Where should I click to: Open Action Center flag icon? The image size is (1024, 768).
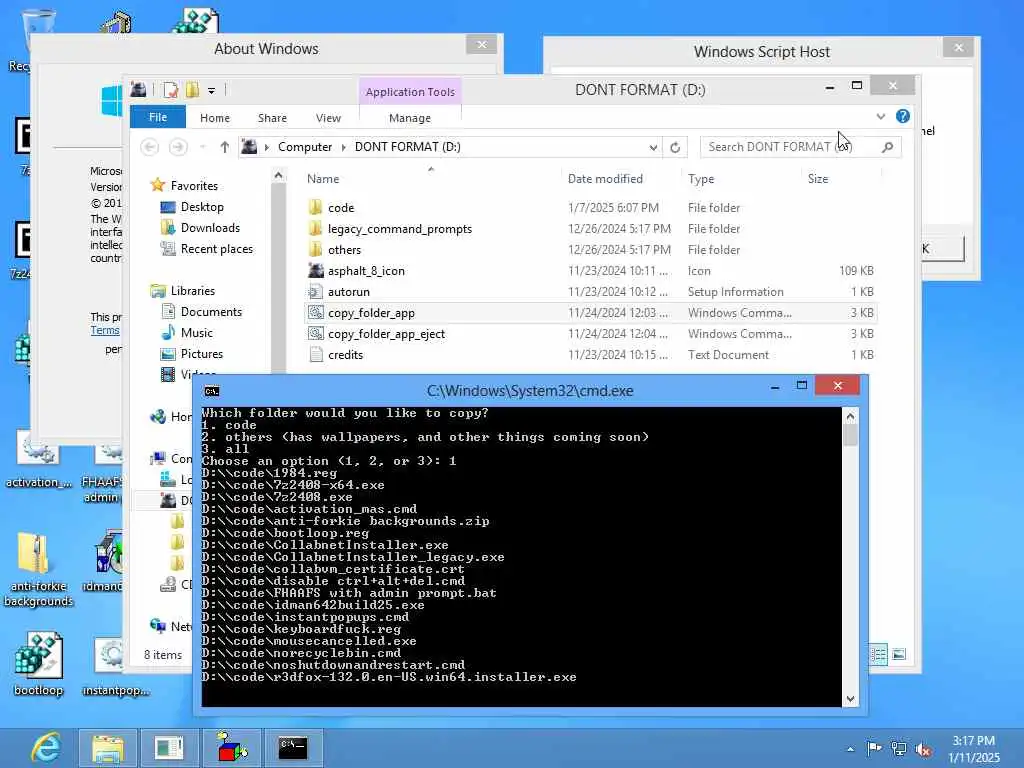click(x=874, y=748)
